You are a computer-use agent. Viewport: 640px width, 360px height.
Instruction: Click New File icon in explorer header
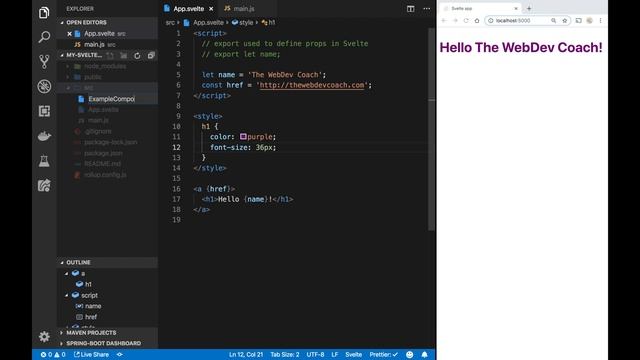(x=110, y=56)
